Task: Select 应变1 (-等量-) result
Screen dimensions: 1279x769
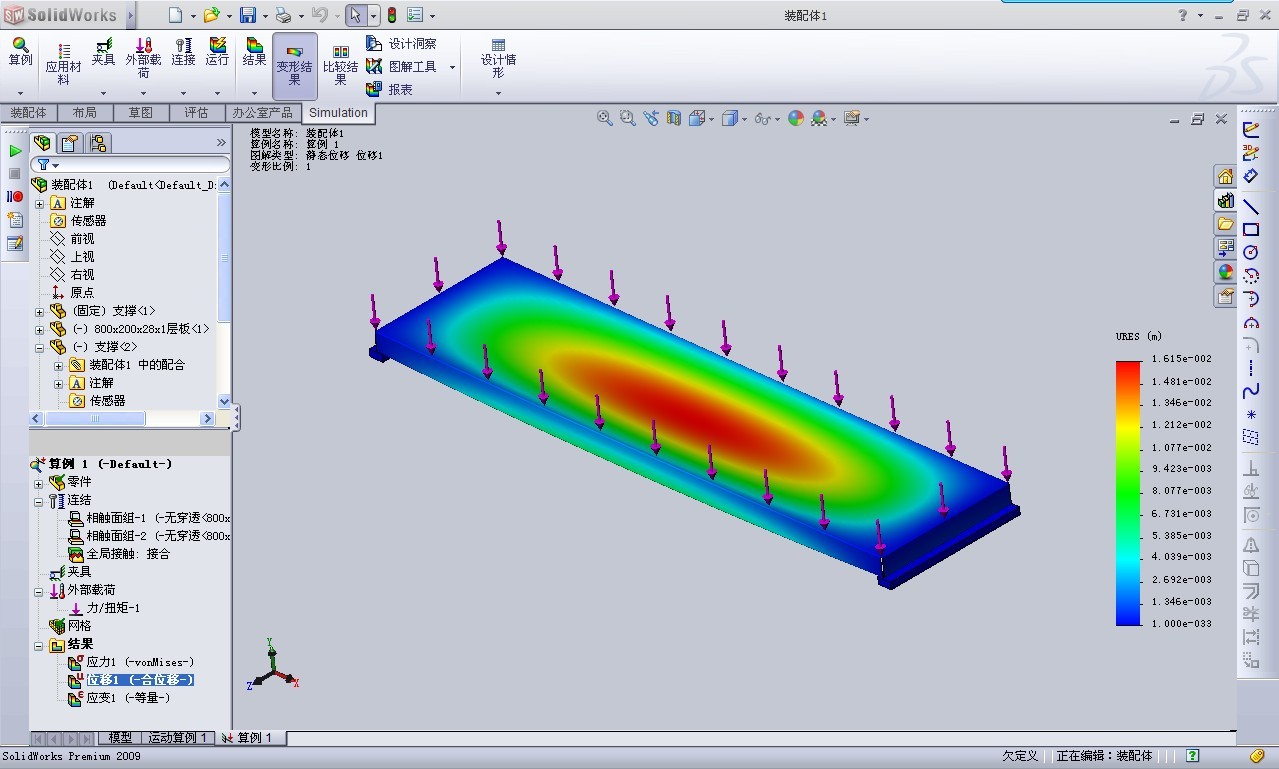Action: click(128, 698)
